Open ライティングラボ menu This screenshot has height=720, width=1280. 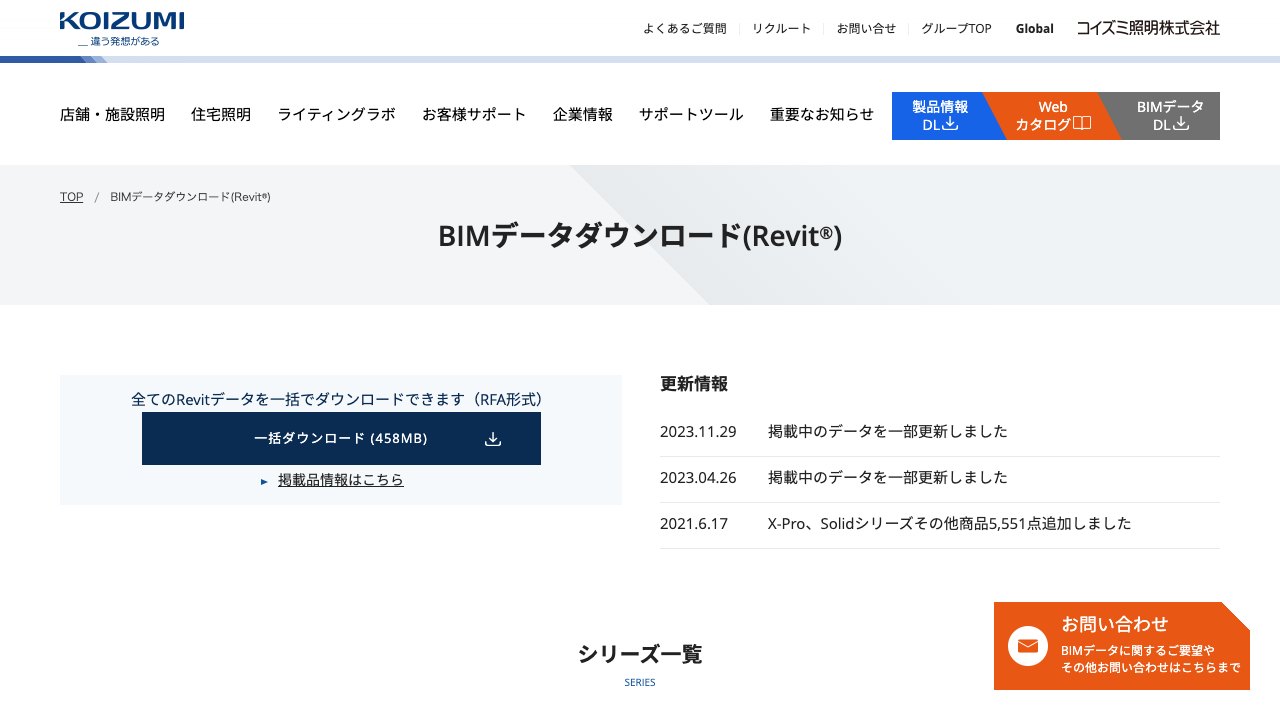(336, 114)
